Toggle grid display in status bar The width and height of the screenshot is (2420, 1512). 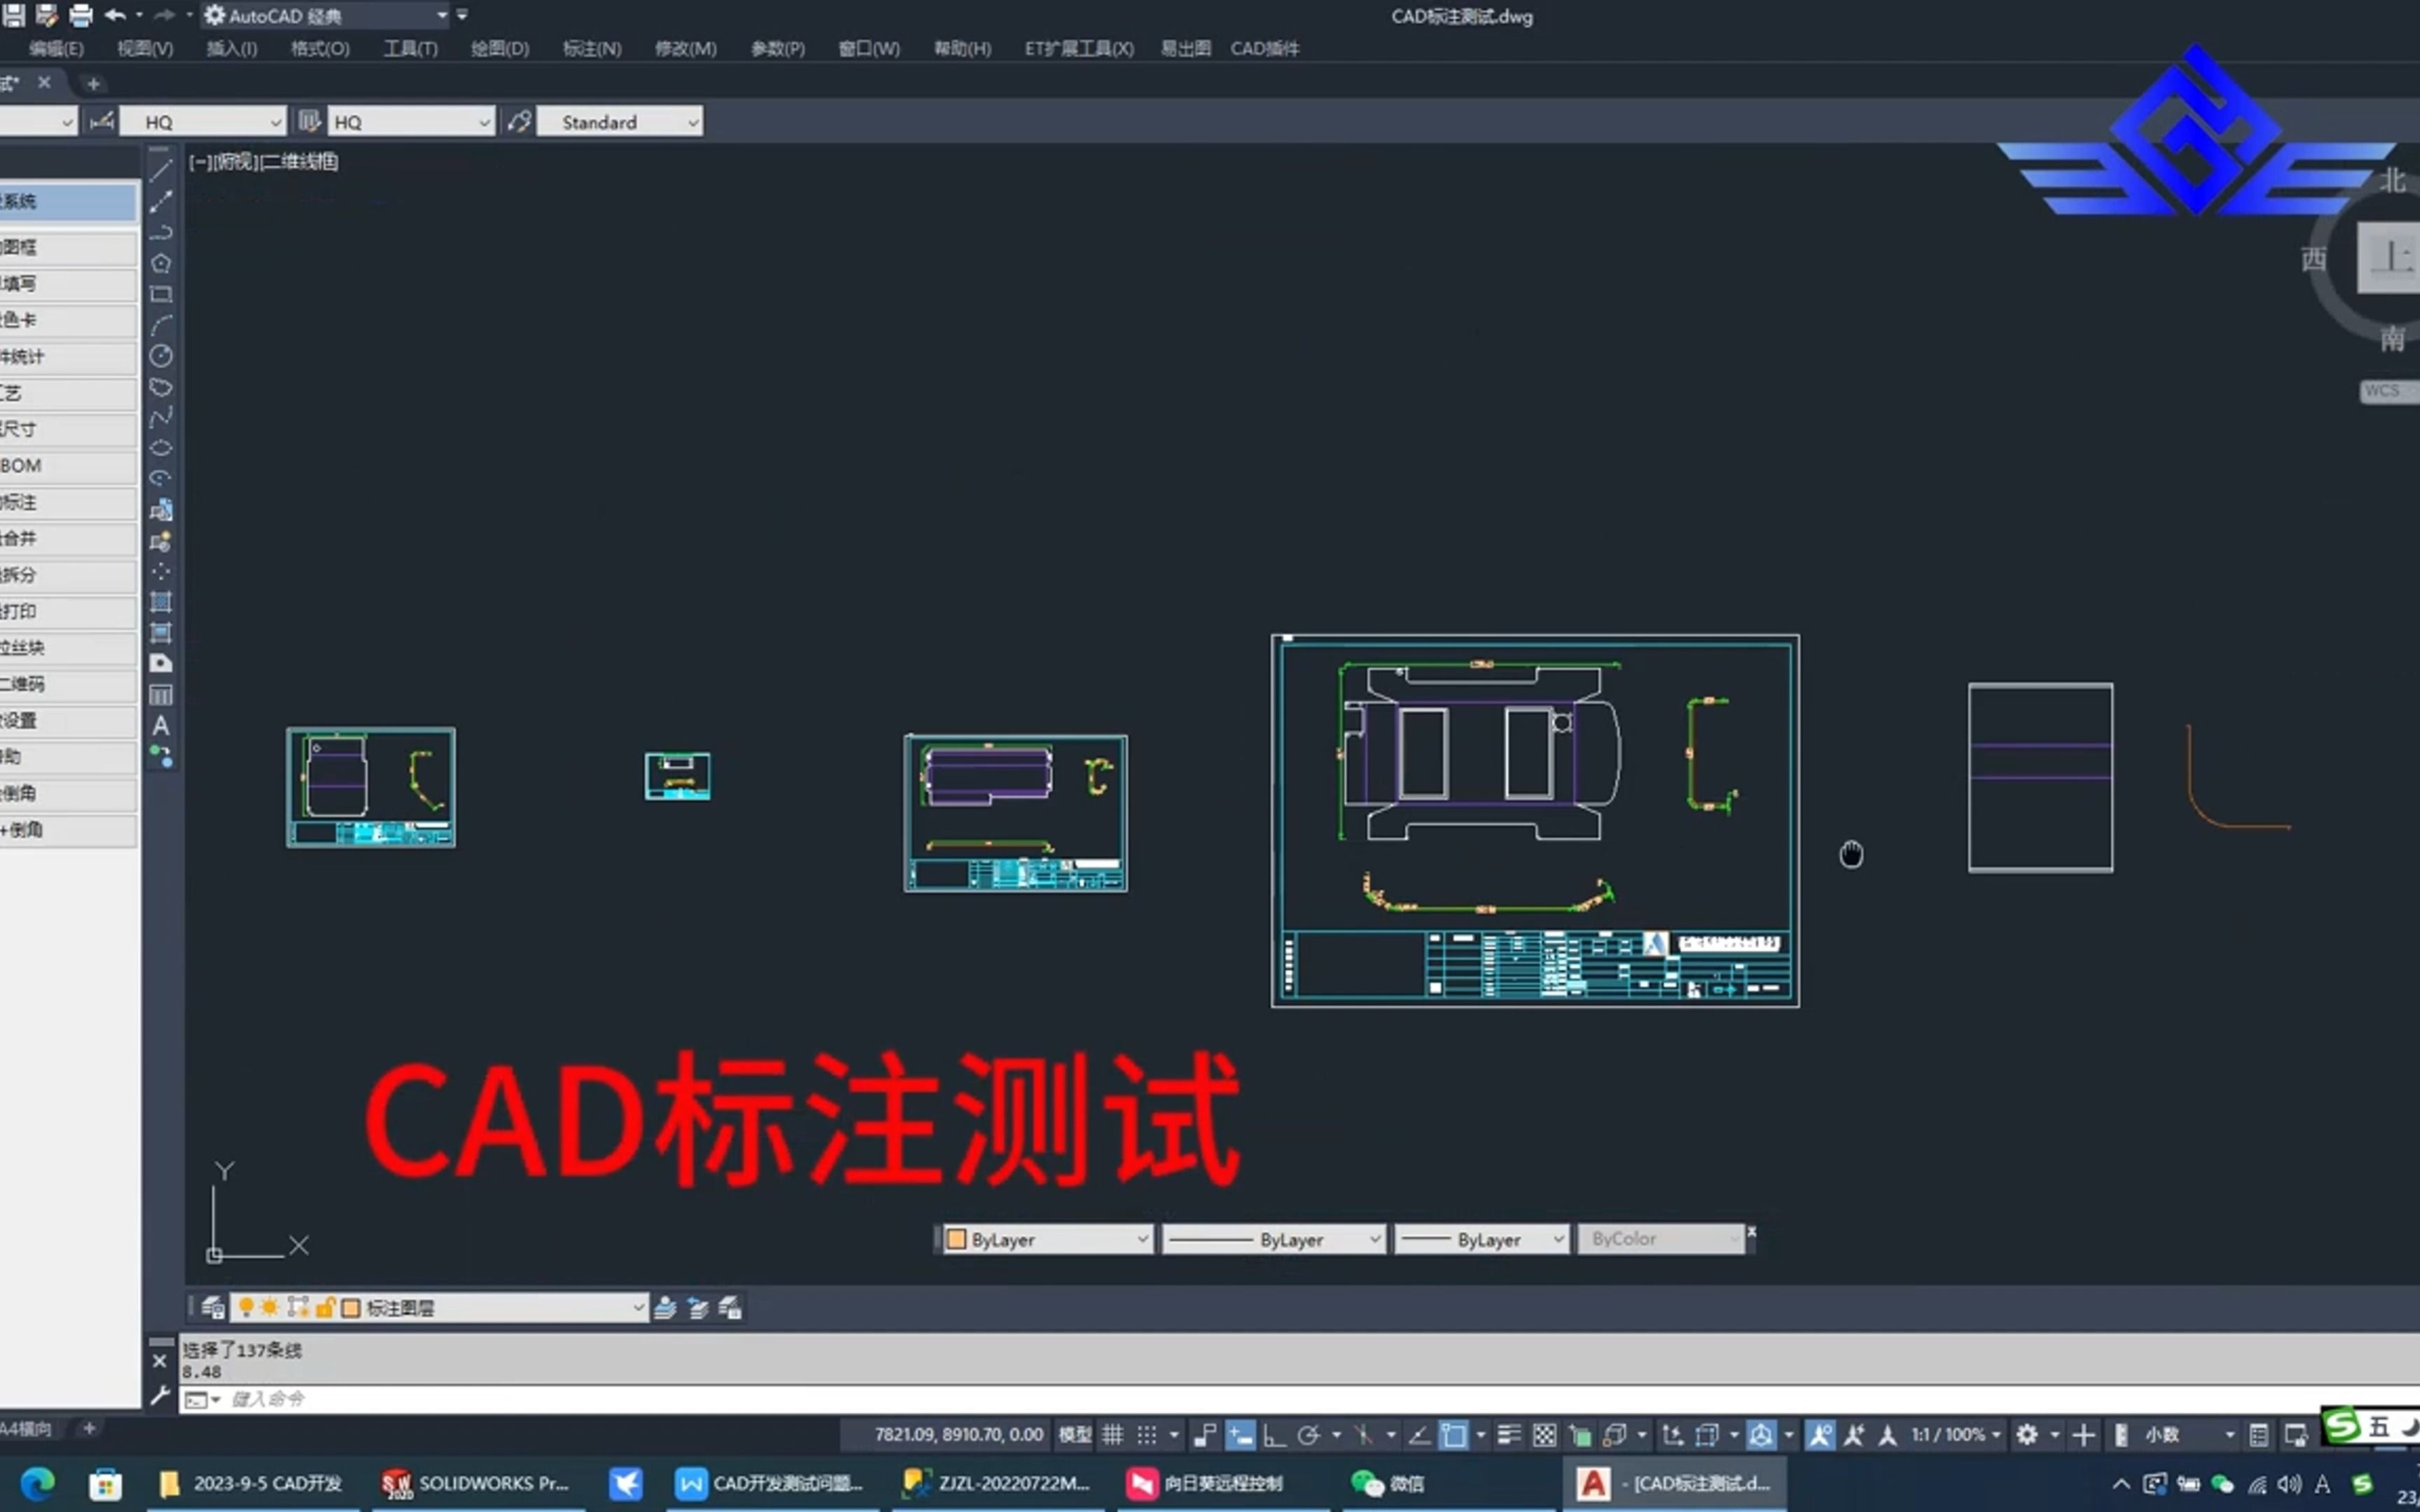pos(1113,1435)
